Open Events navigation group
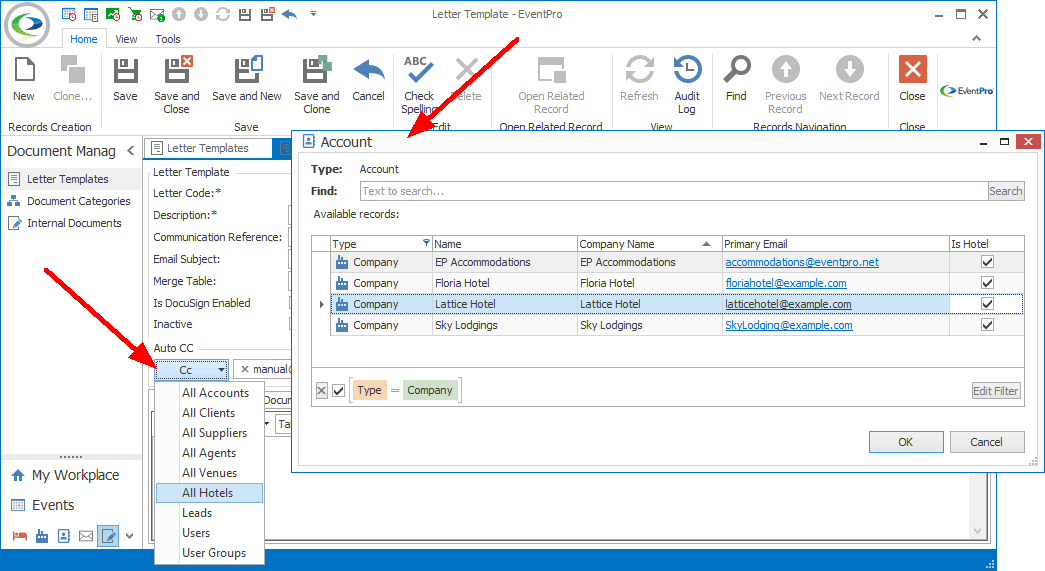Screen dimensions: 1045x571 point(53,505)
